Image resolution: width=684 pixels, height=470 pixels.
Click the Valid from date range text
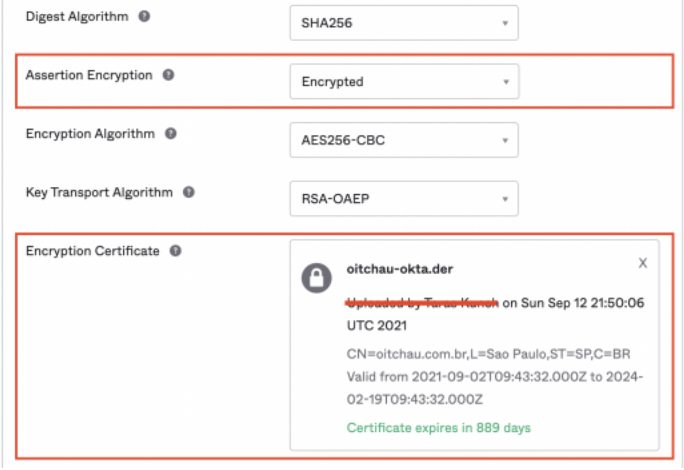pos(495,388)
